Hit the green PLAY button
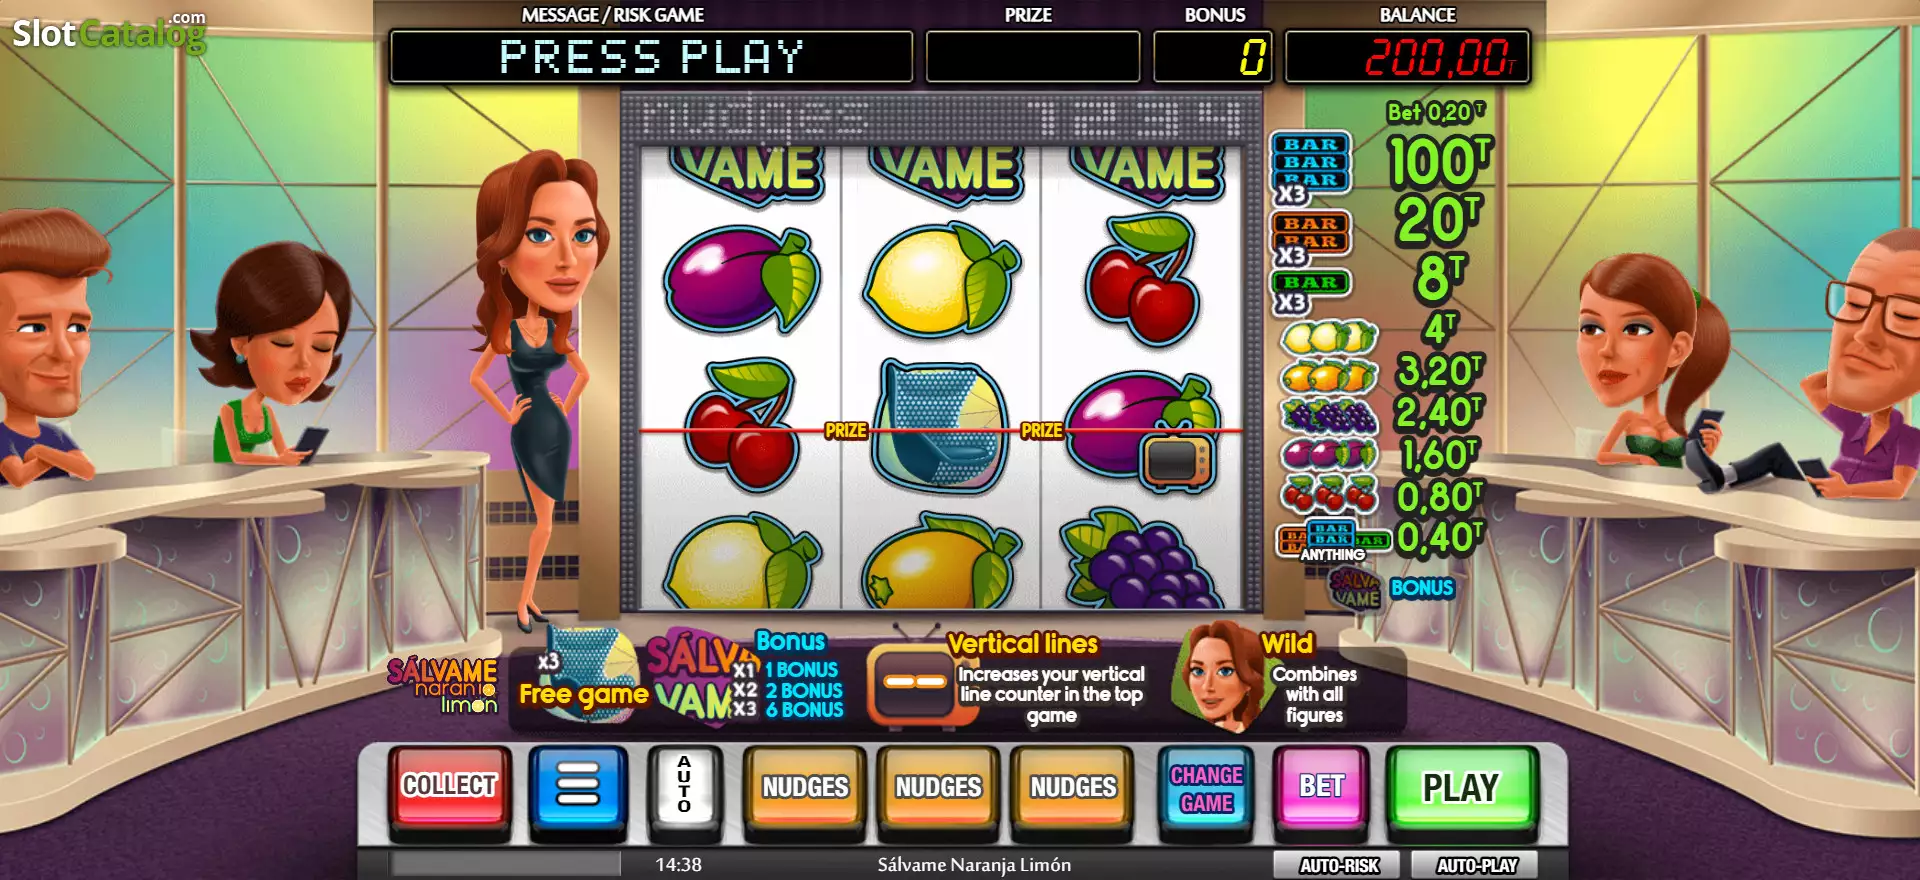 pyautogui.click(x=1461, y=787)
